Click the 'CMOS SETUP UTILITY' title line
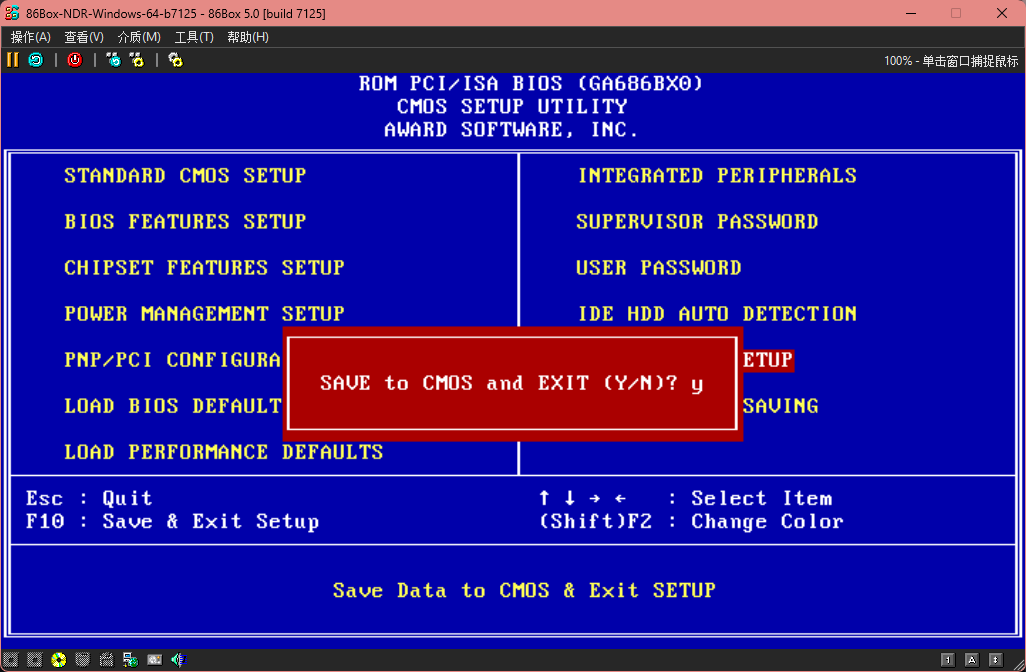This screenshot has width=1026, height=672. 512,107
